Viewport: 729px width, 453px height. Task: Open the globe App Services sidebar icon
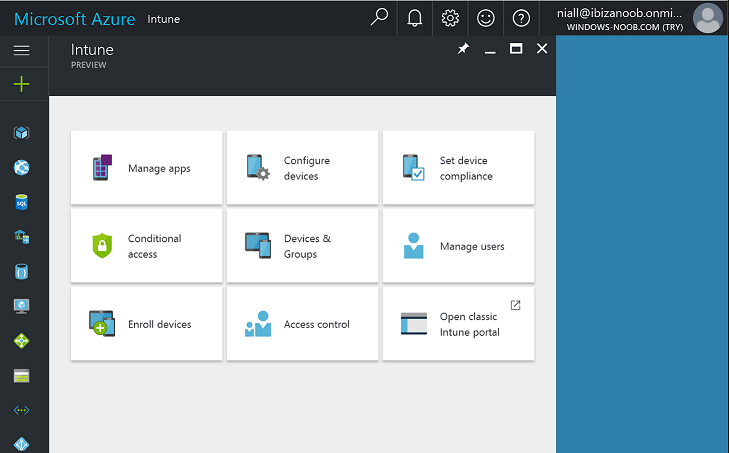click(x=21, y=167)
